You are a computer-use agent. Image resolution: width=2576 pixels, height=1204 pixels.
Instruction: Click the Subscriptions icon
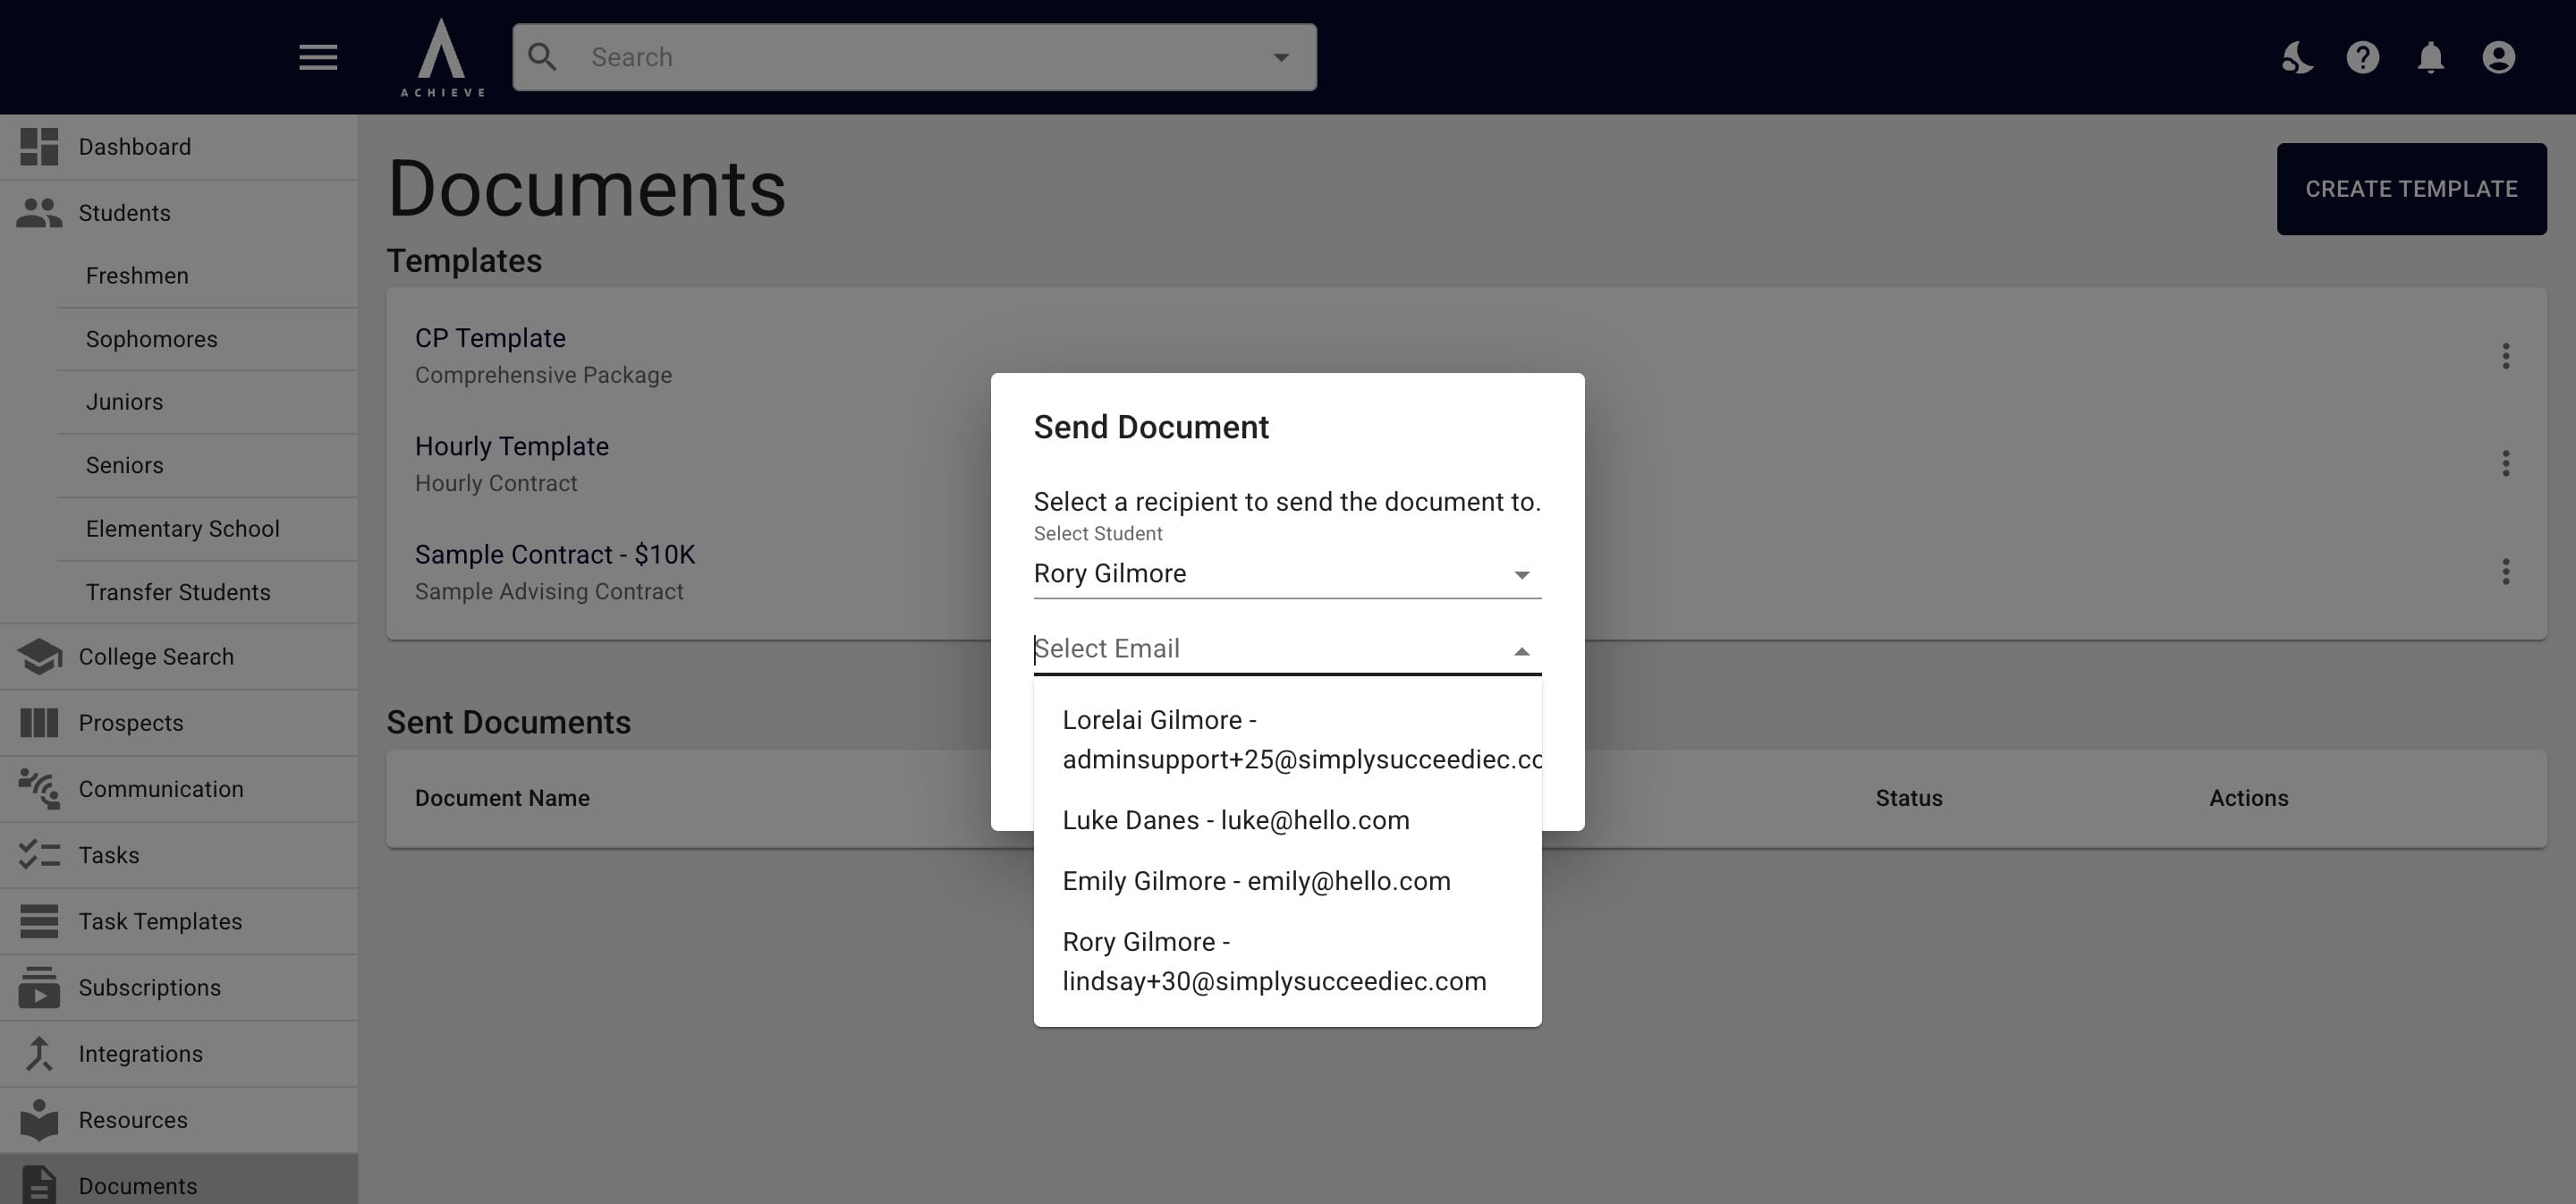point(39,987)
